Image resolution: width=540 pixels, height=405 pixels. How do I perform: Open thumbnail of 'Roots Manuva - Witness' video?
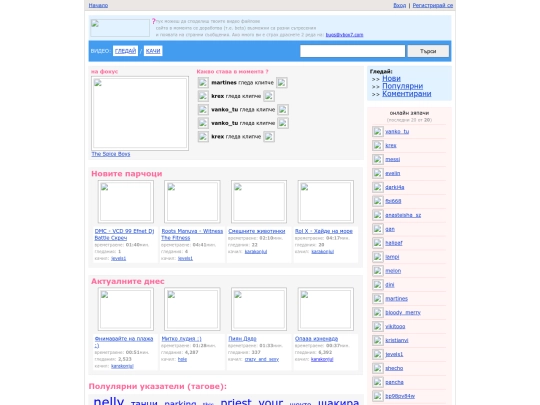coord(192,202)
